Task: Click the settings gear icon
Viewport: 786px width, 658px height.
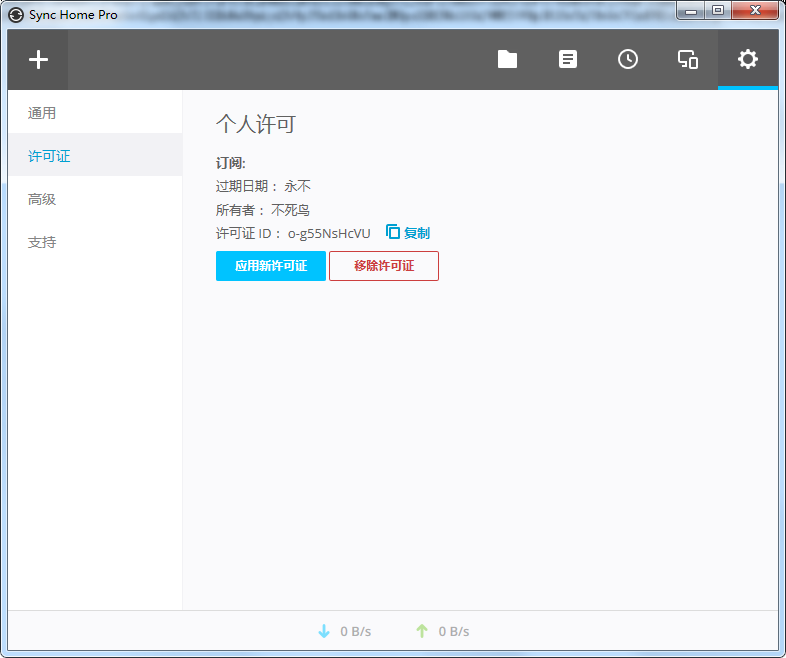Action: 748,60
